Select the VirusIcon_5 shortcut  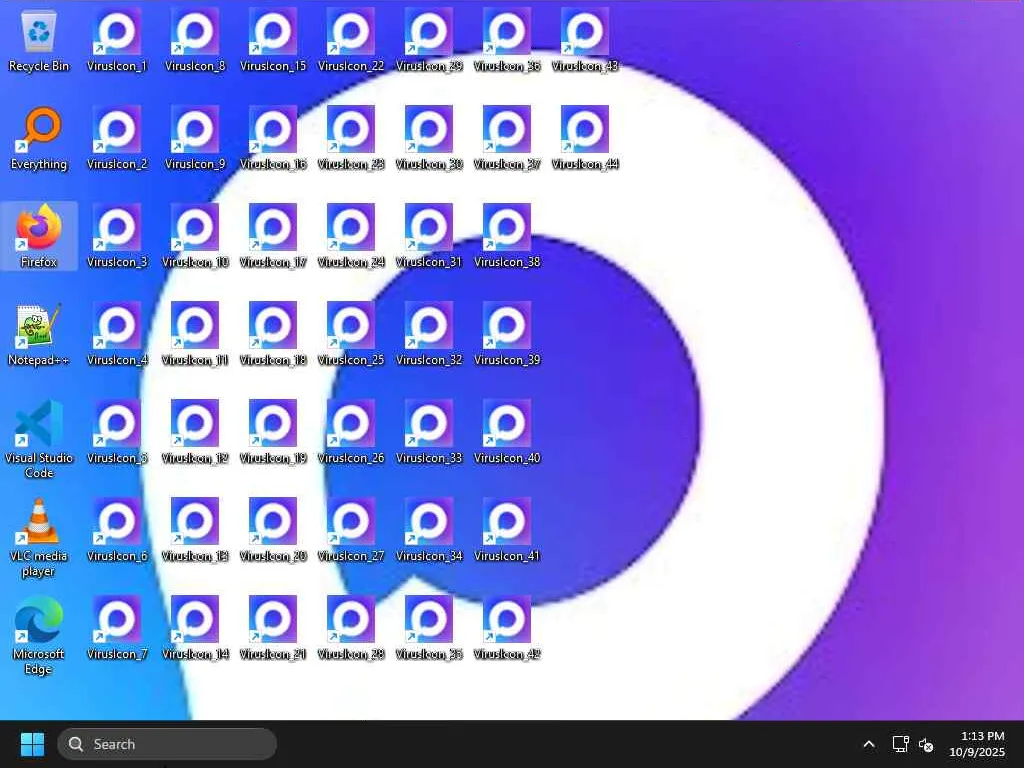pos(118,432)
